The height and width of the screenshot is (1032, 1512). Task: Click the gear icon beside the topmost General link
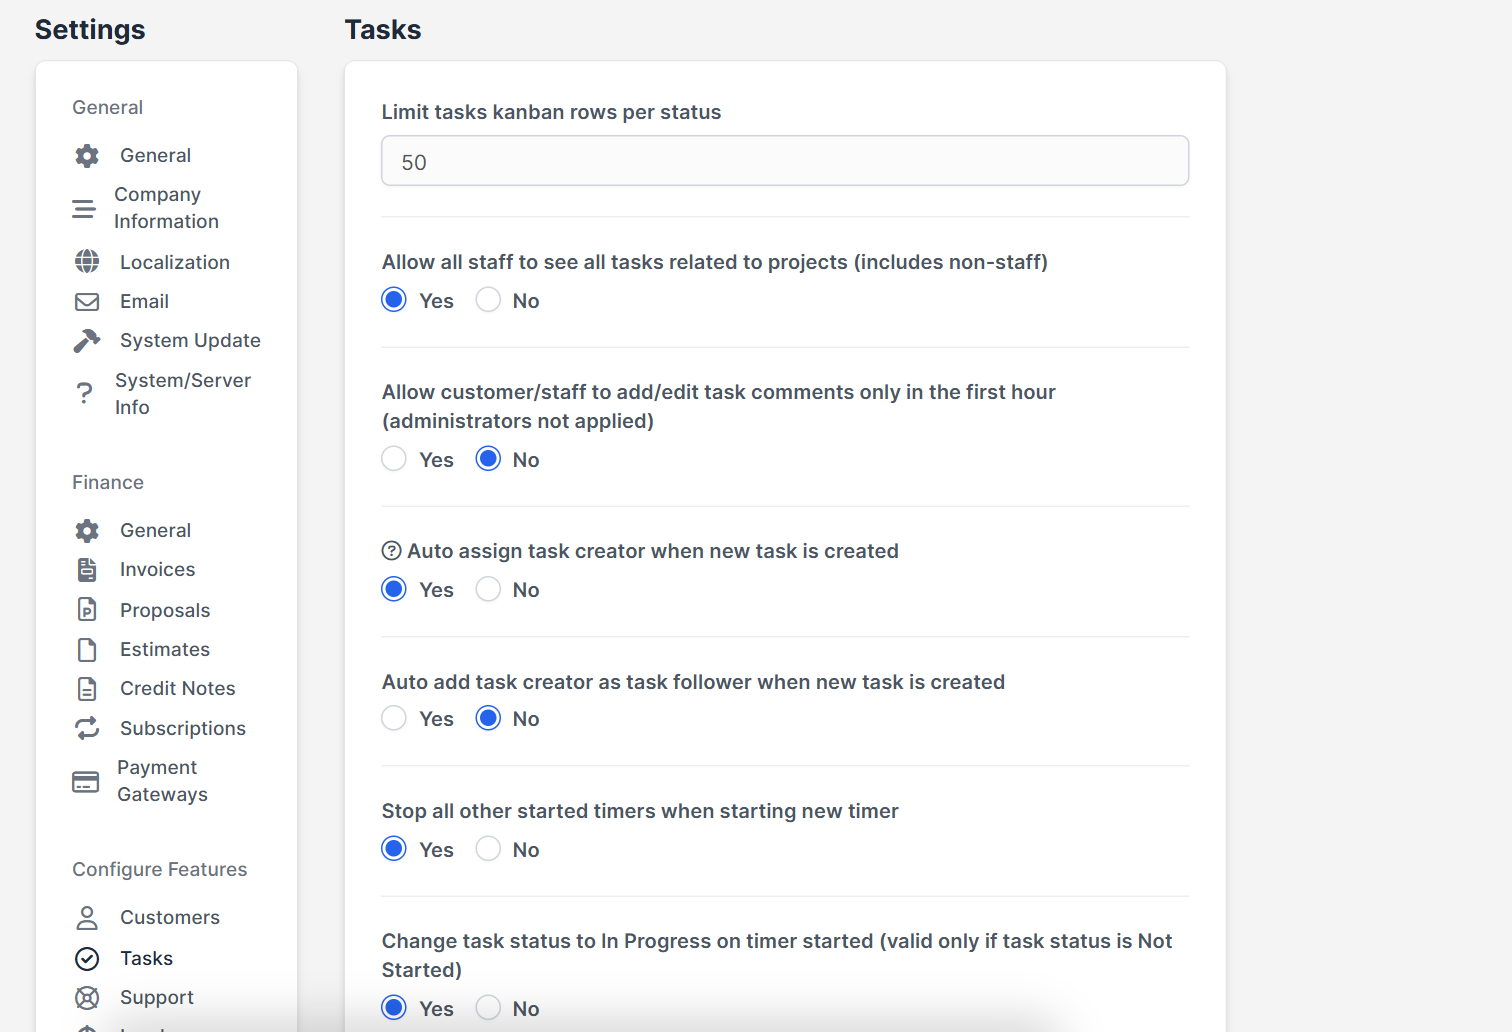(x=87, y=156)
